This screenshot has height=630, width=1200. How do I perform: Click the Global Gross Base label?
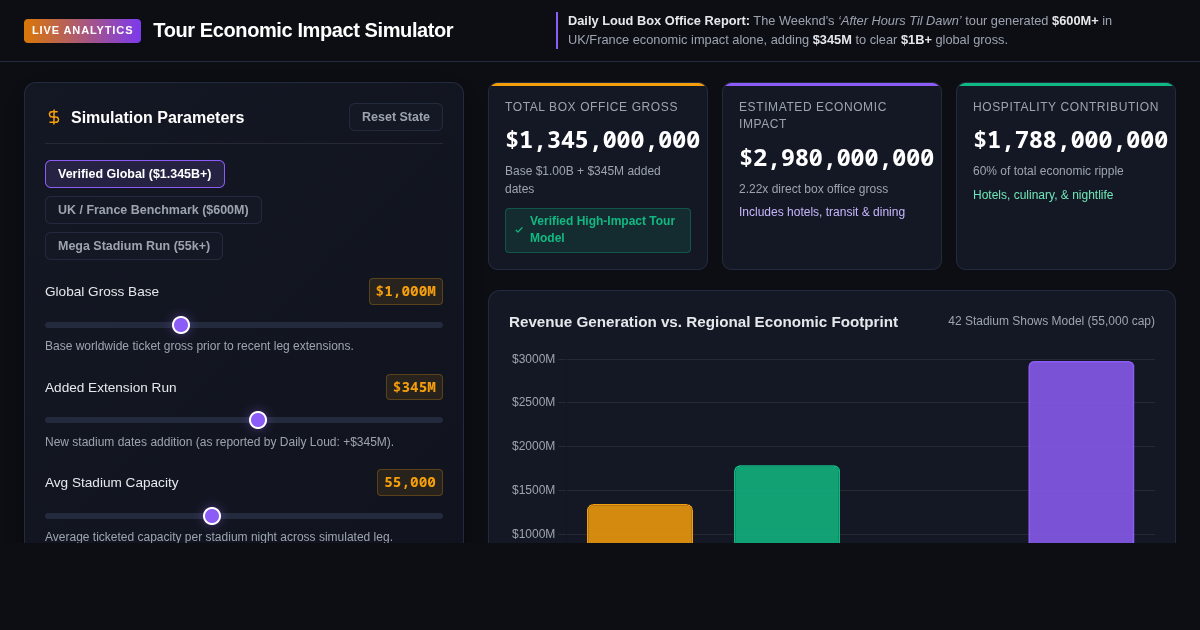pyautogui.click(x=102, y=292)
